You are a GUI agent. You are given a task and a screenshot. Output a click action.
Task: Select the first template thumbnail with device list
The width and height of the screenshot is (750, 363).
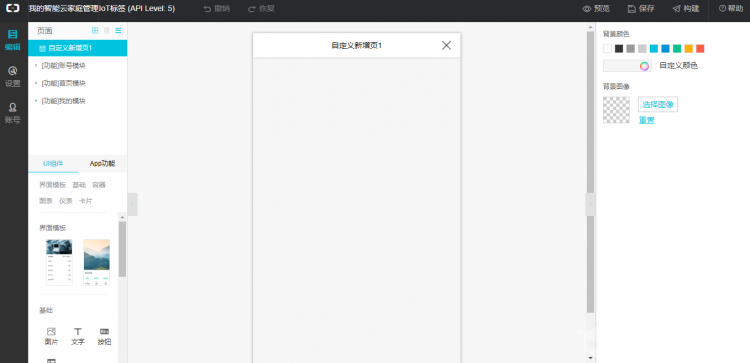pos(59,262)
